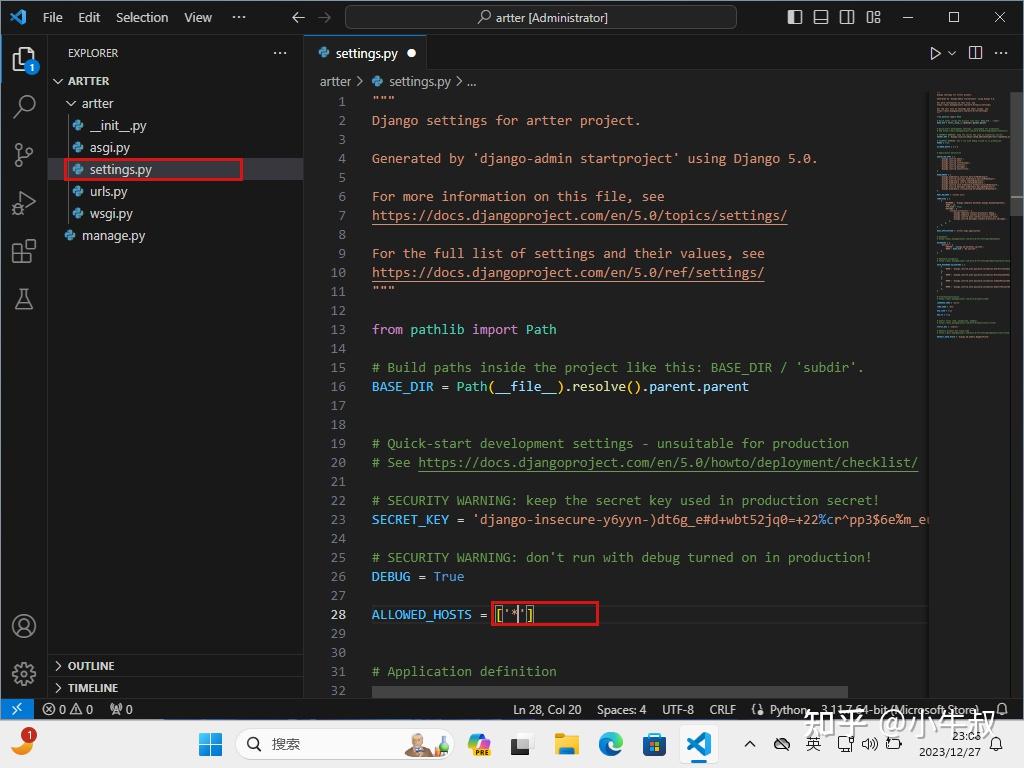Open the Source Control view
Image resolution: width=1024 pixels, height=768 pixels.
tap(24, 154)
